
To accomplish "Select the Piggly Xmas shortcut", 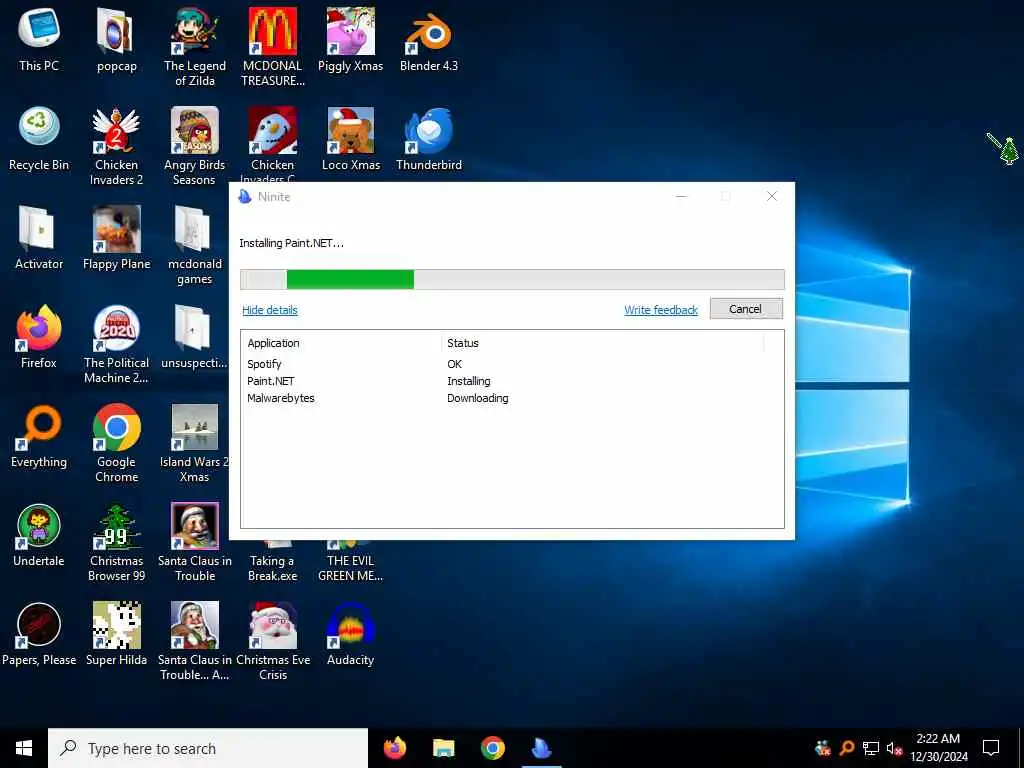I will 351,39.
